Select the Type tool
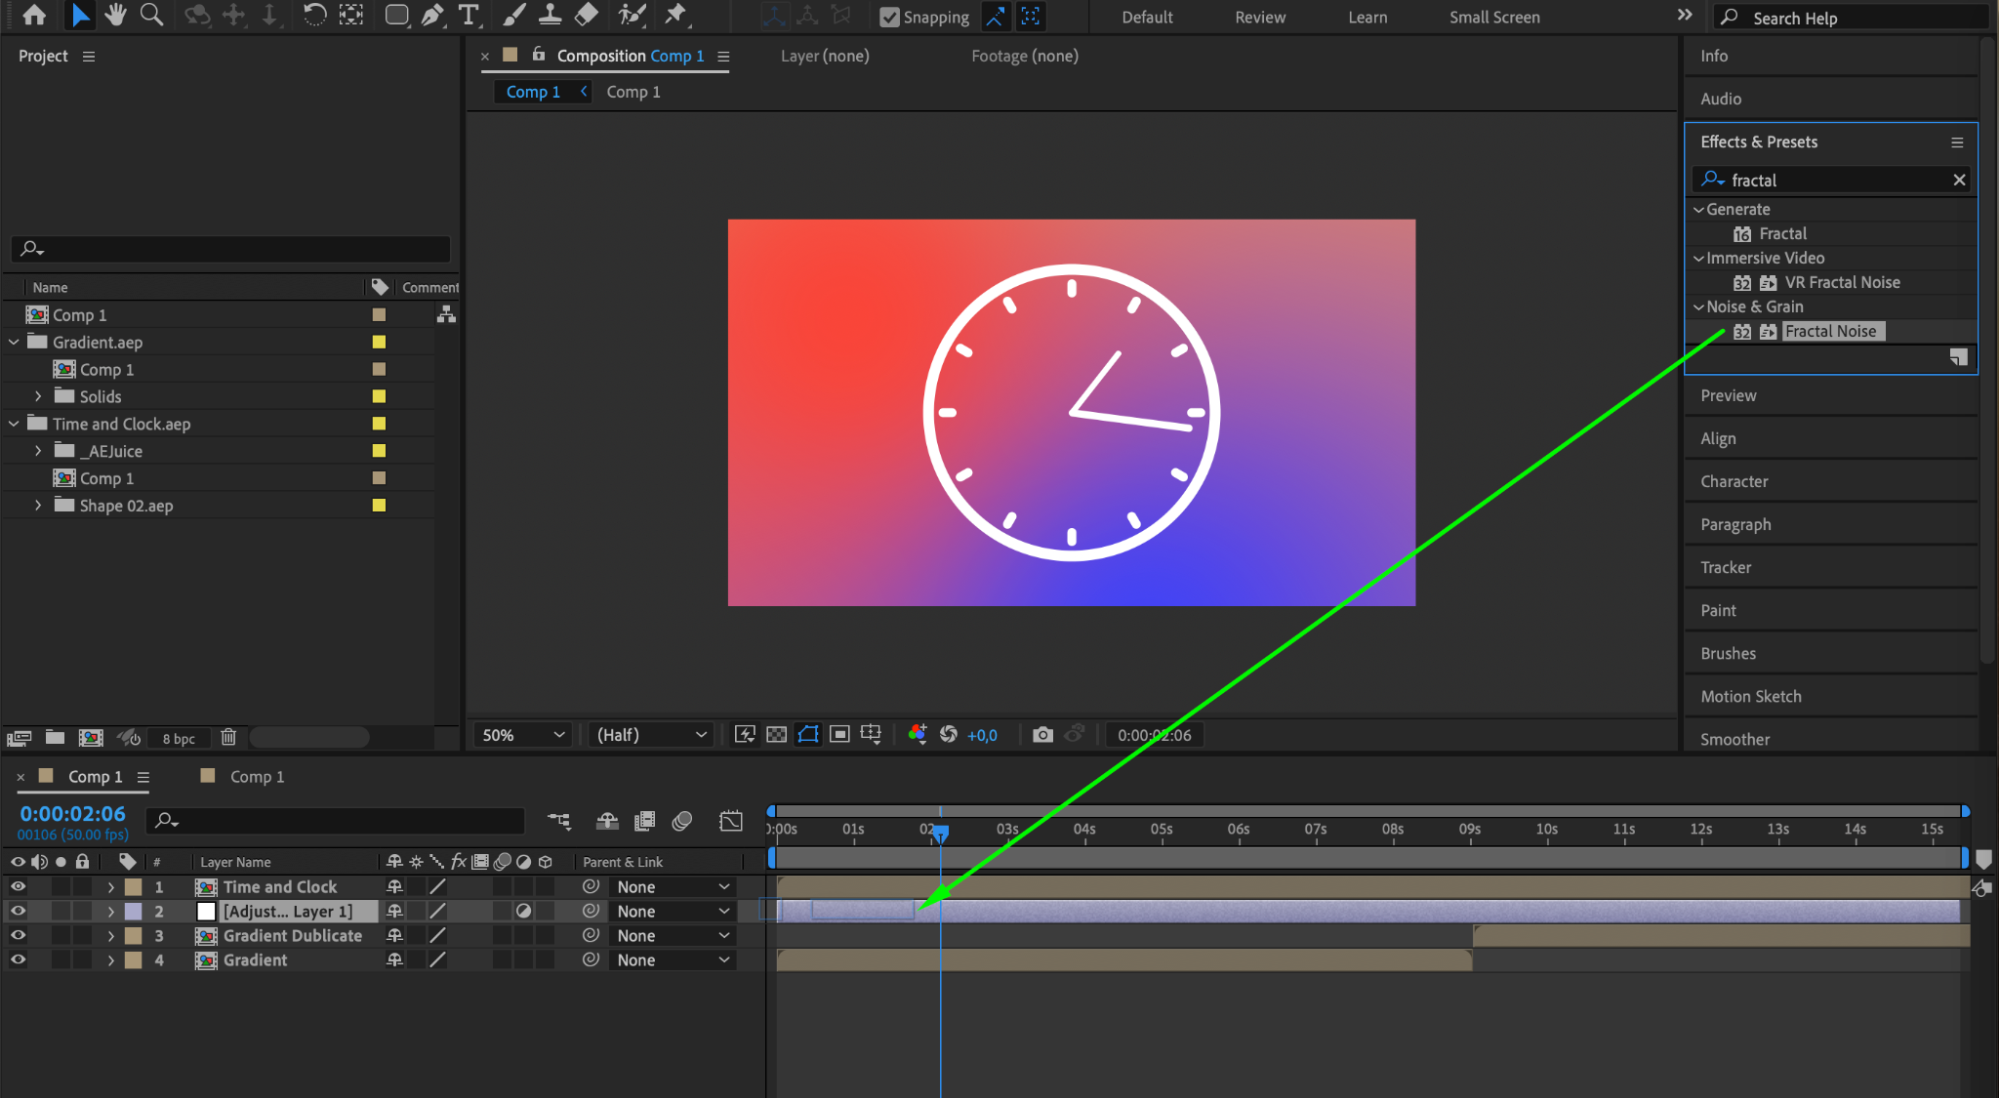 pos(468,15)
